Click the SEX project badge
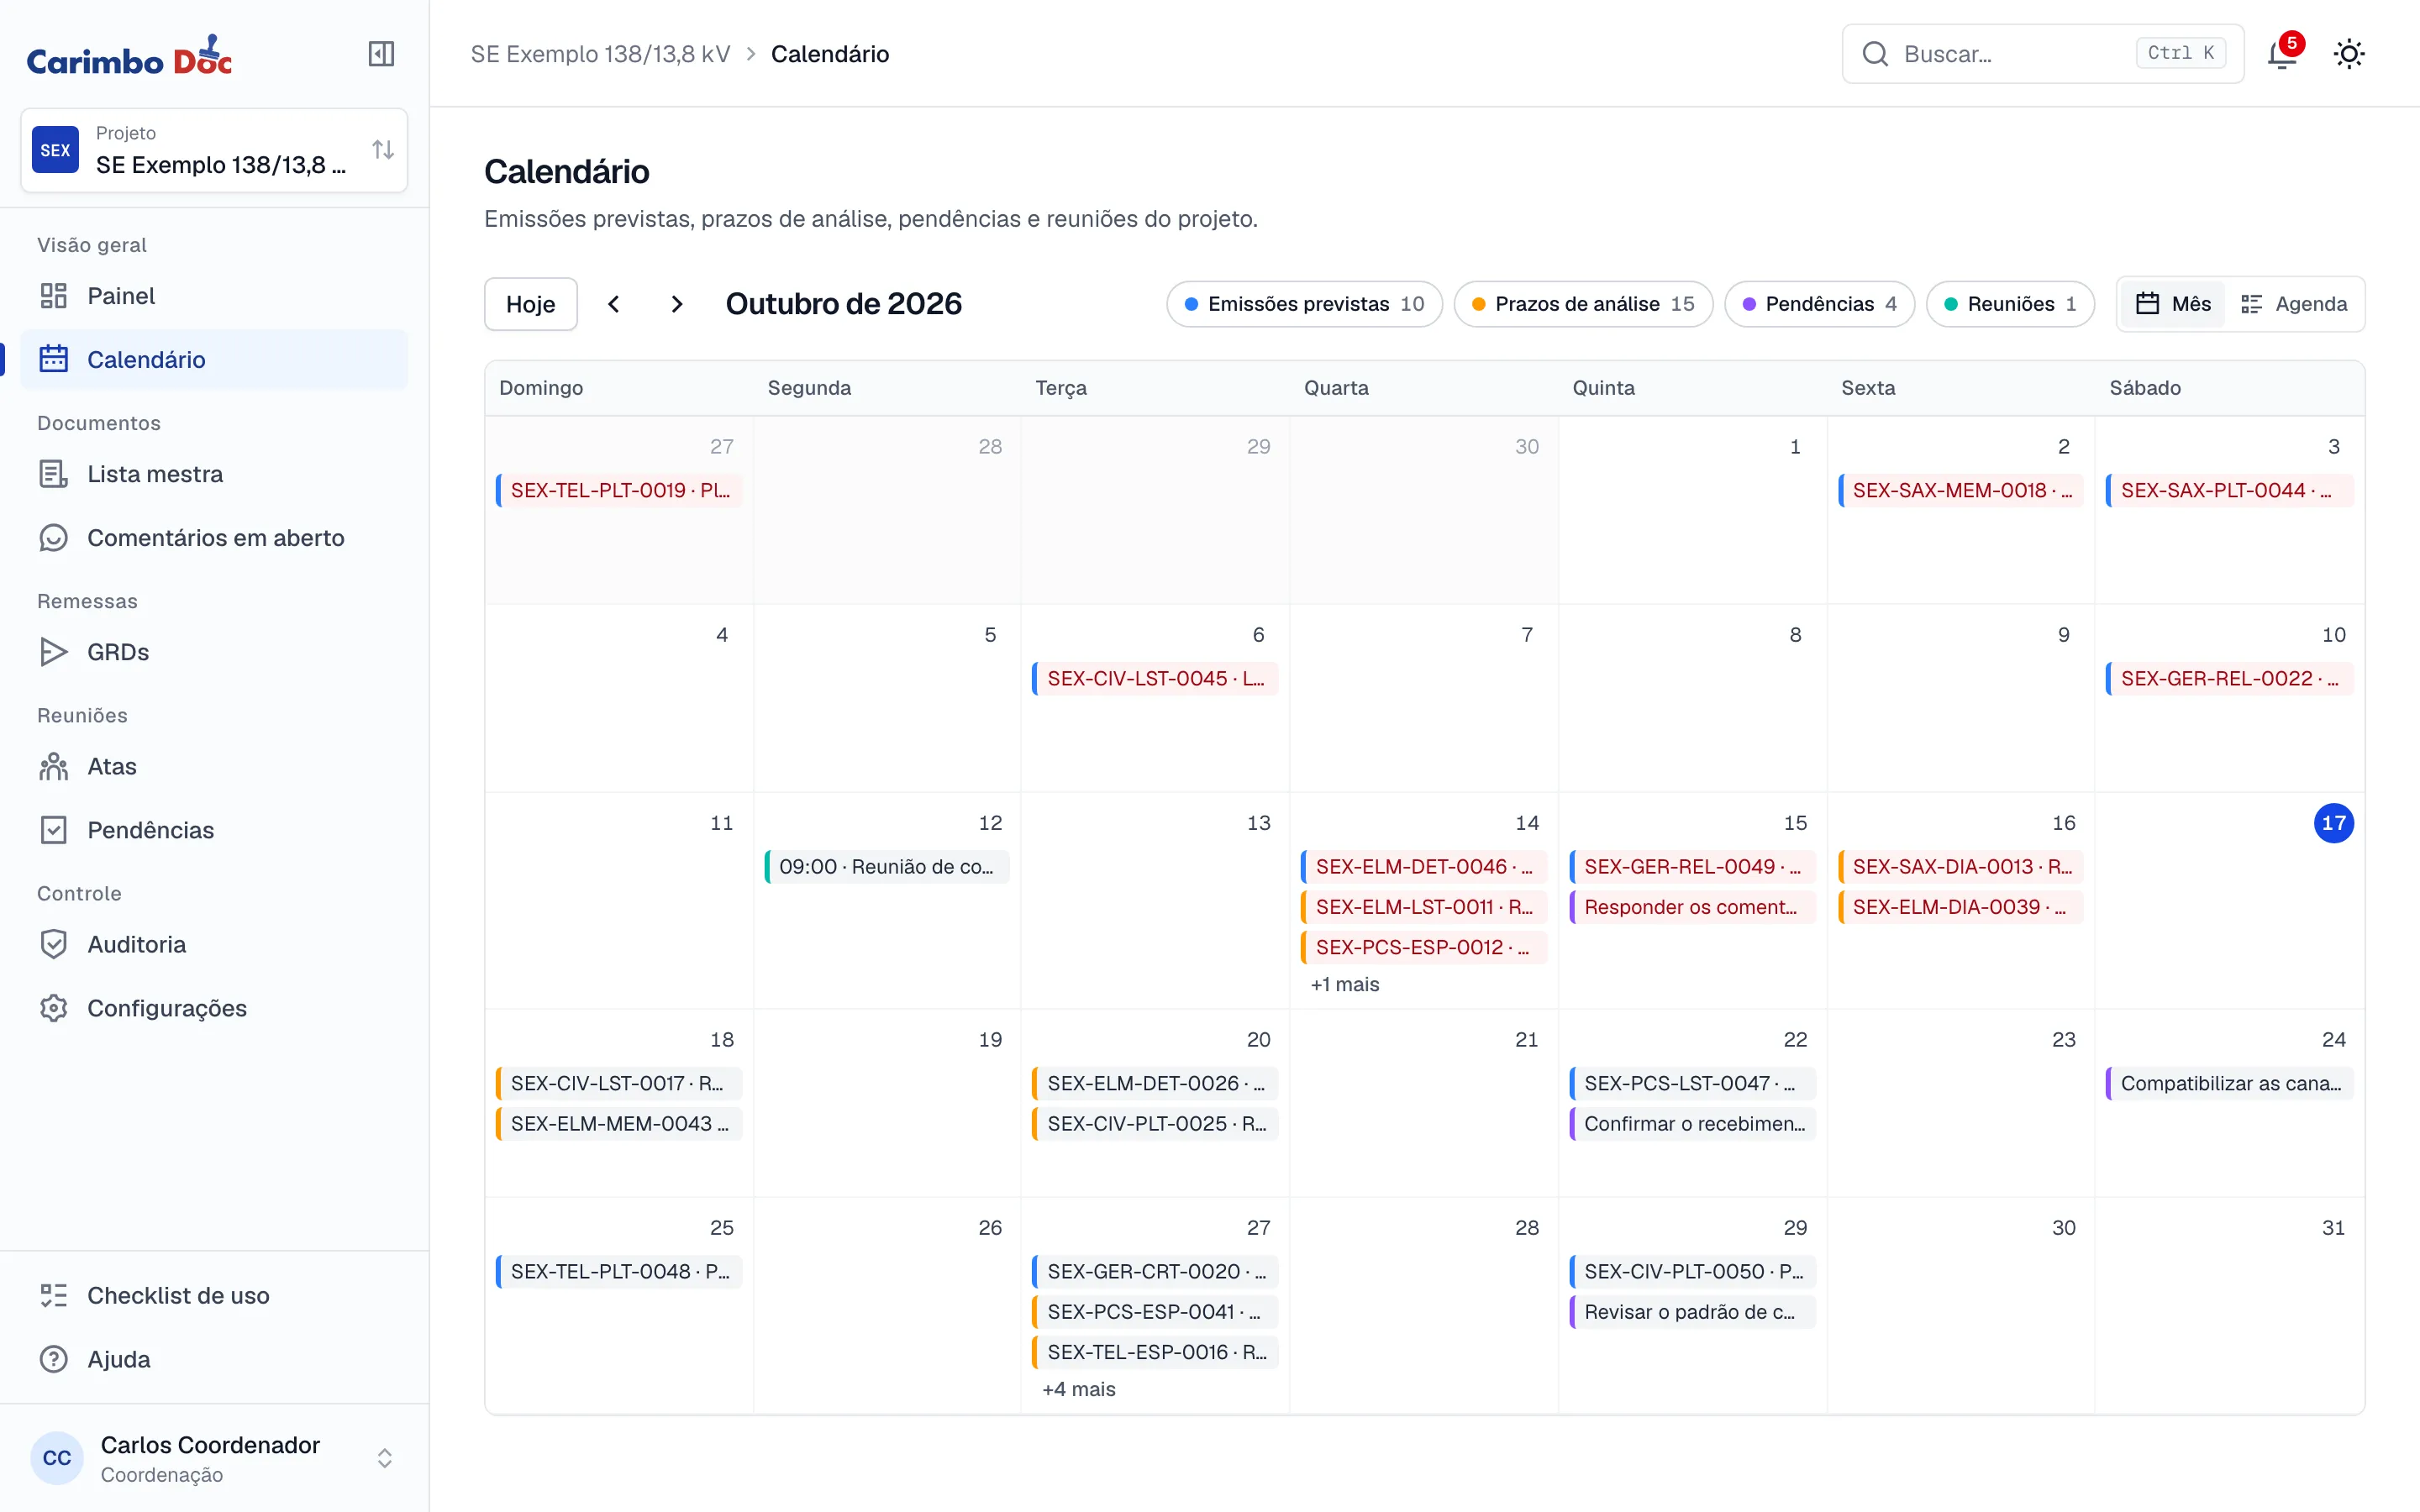The image size is (2420, 1512). [x=55, y=150]
